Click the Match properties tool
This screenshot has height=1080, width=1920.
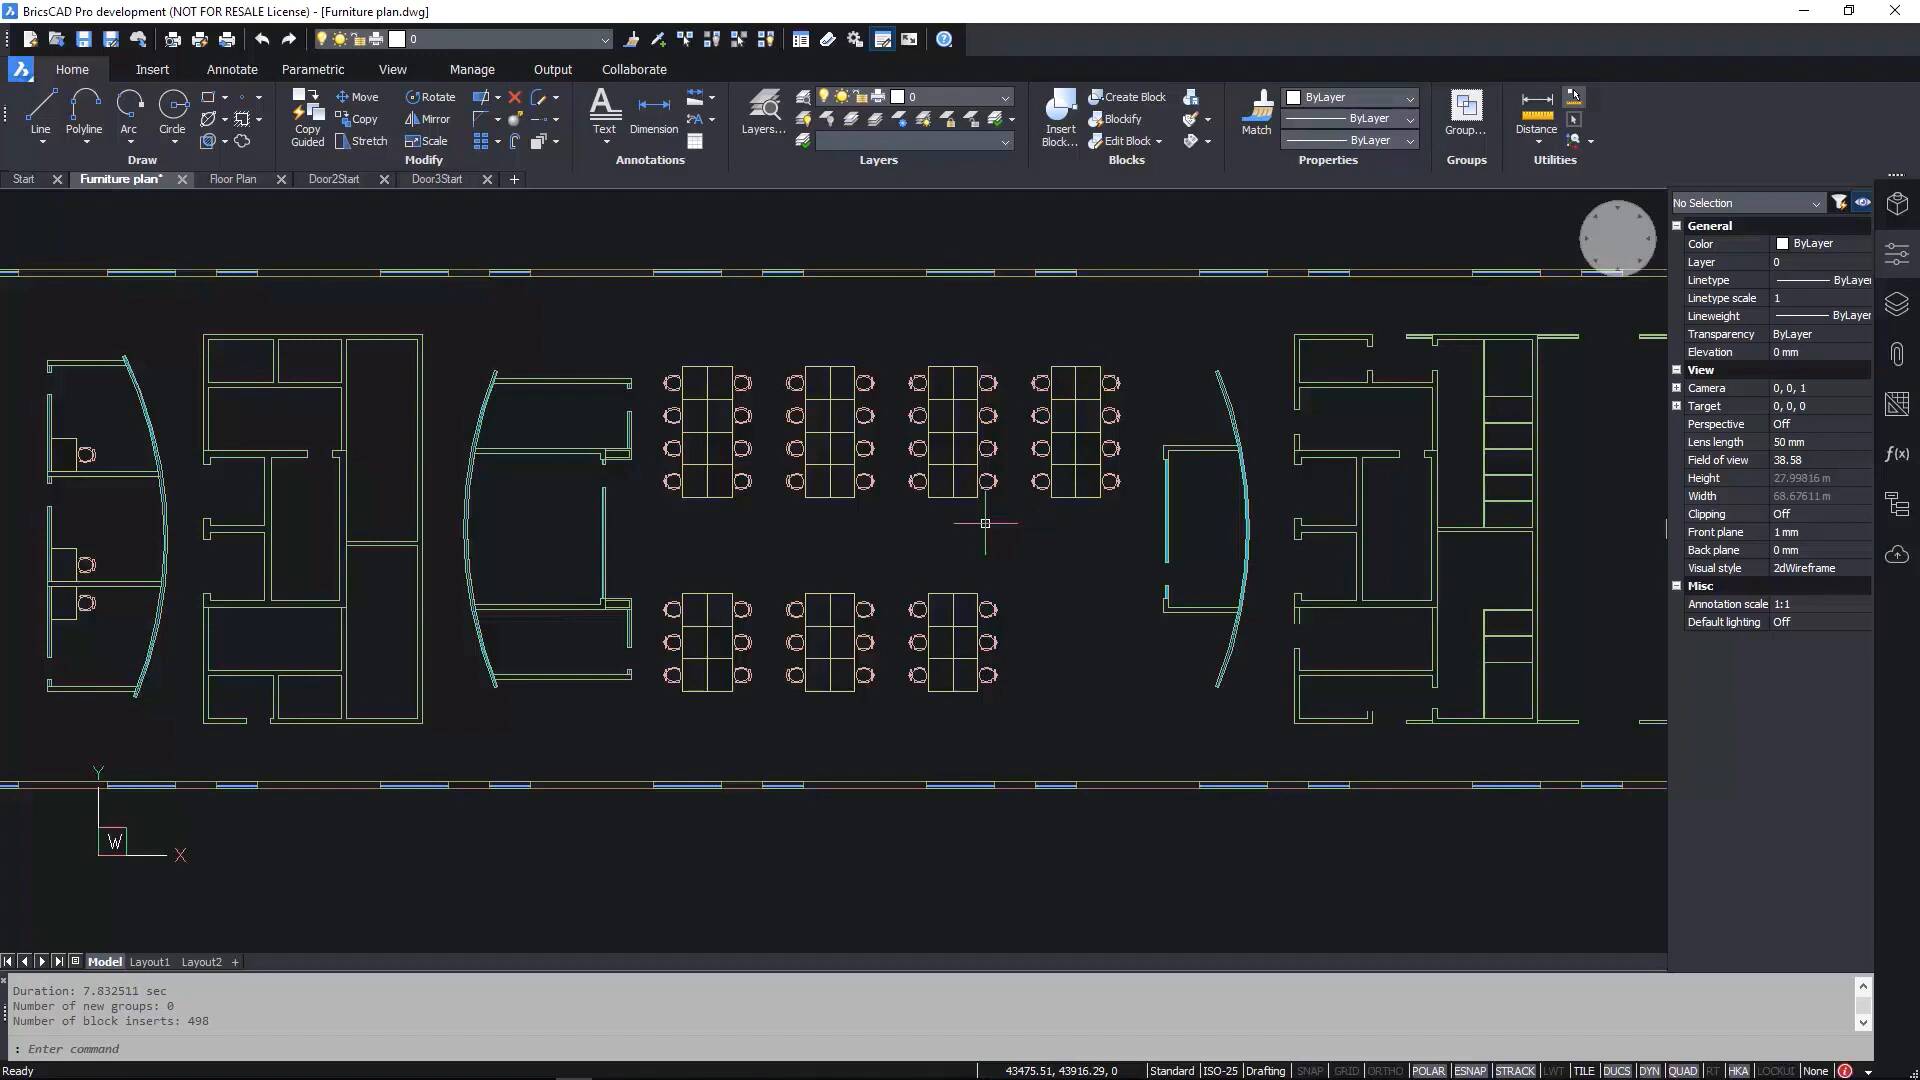(1257, 112)
